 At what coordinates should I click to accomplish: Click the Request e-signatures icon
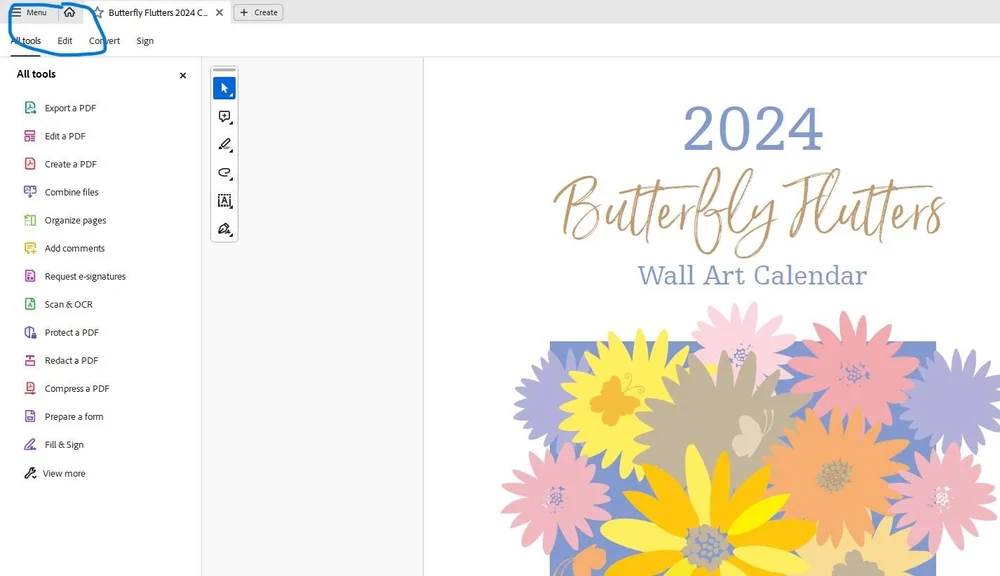pyautogui.click(x=30, y=276)
